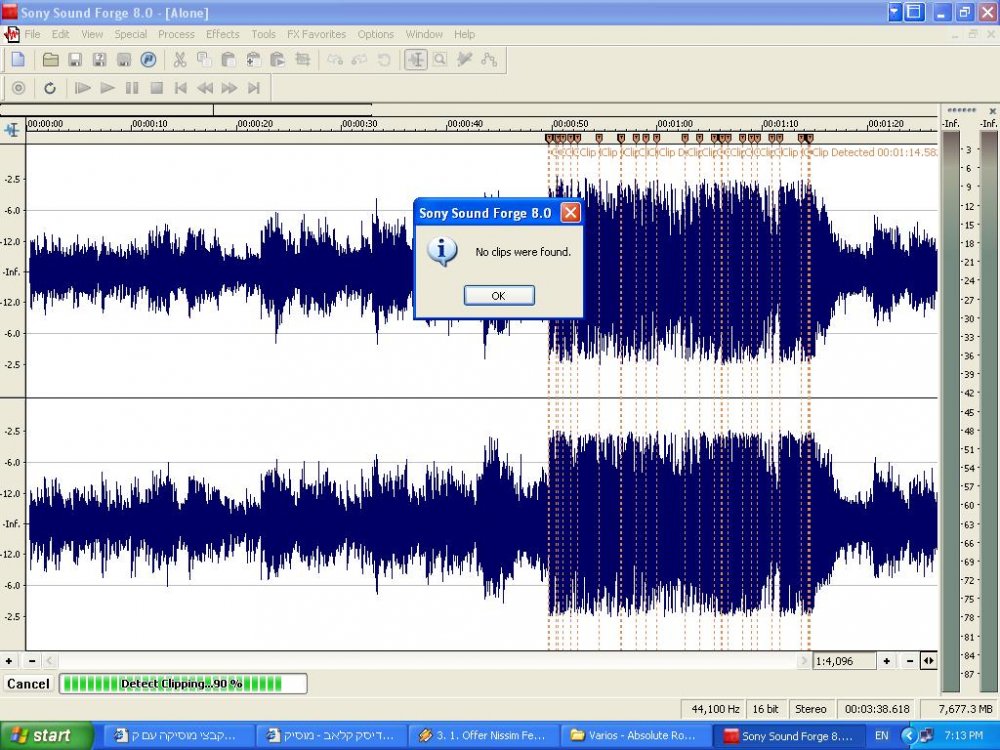Click the Clip Detected 00:01:14.58 marker label

874,152
